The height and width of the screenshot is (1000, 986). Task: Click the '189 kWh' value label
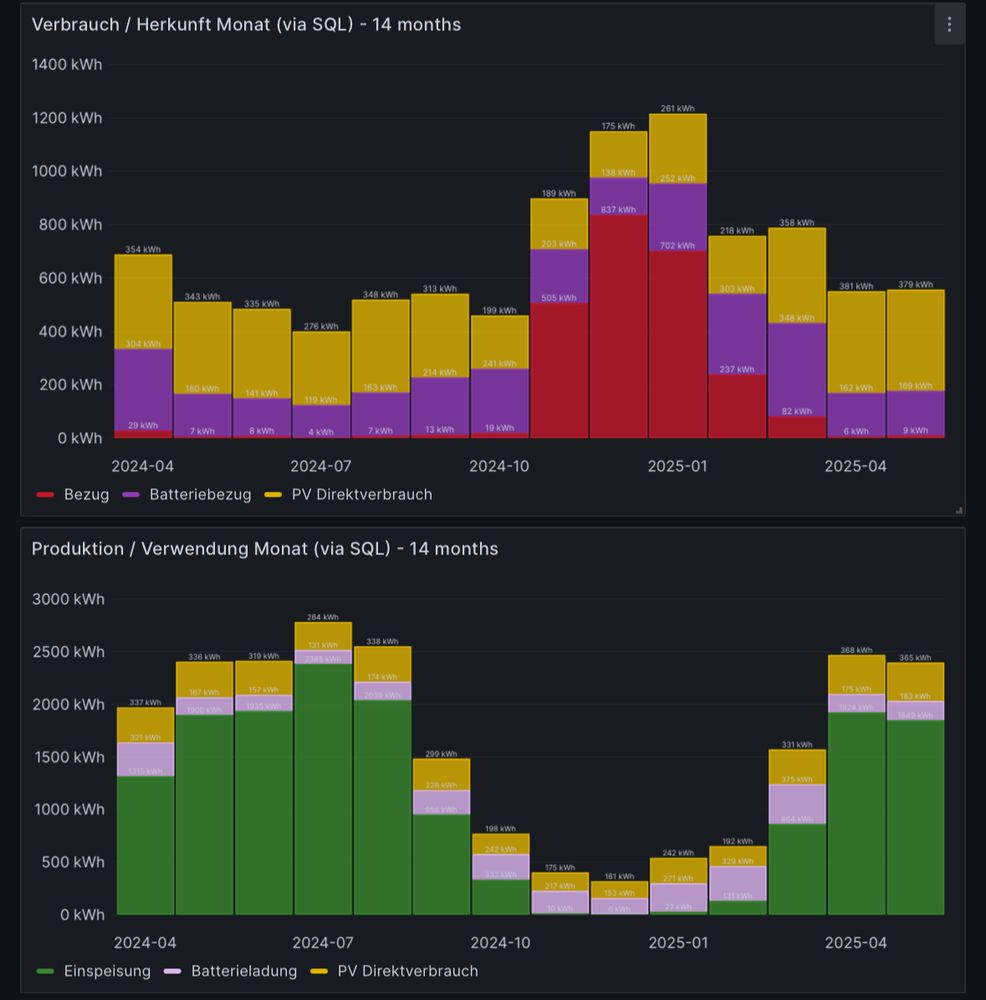[x=559, y=193]
